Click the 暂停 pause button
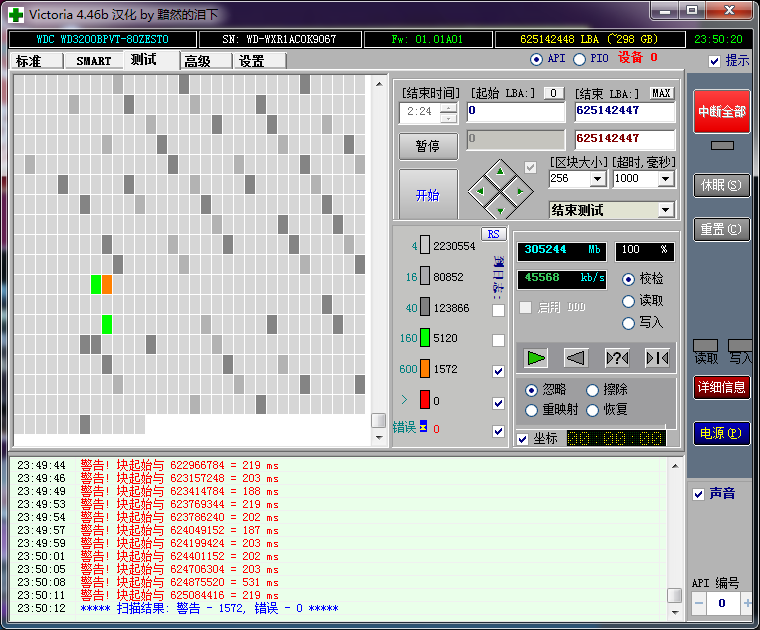 pyautogui.click(x=428, y=146)
